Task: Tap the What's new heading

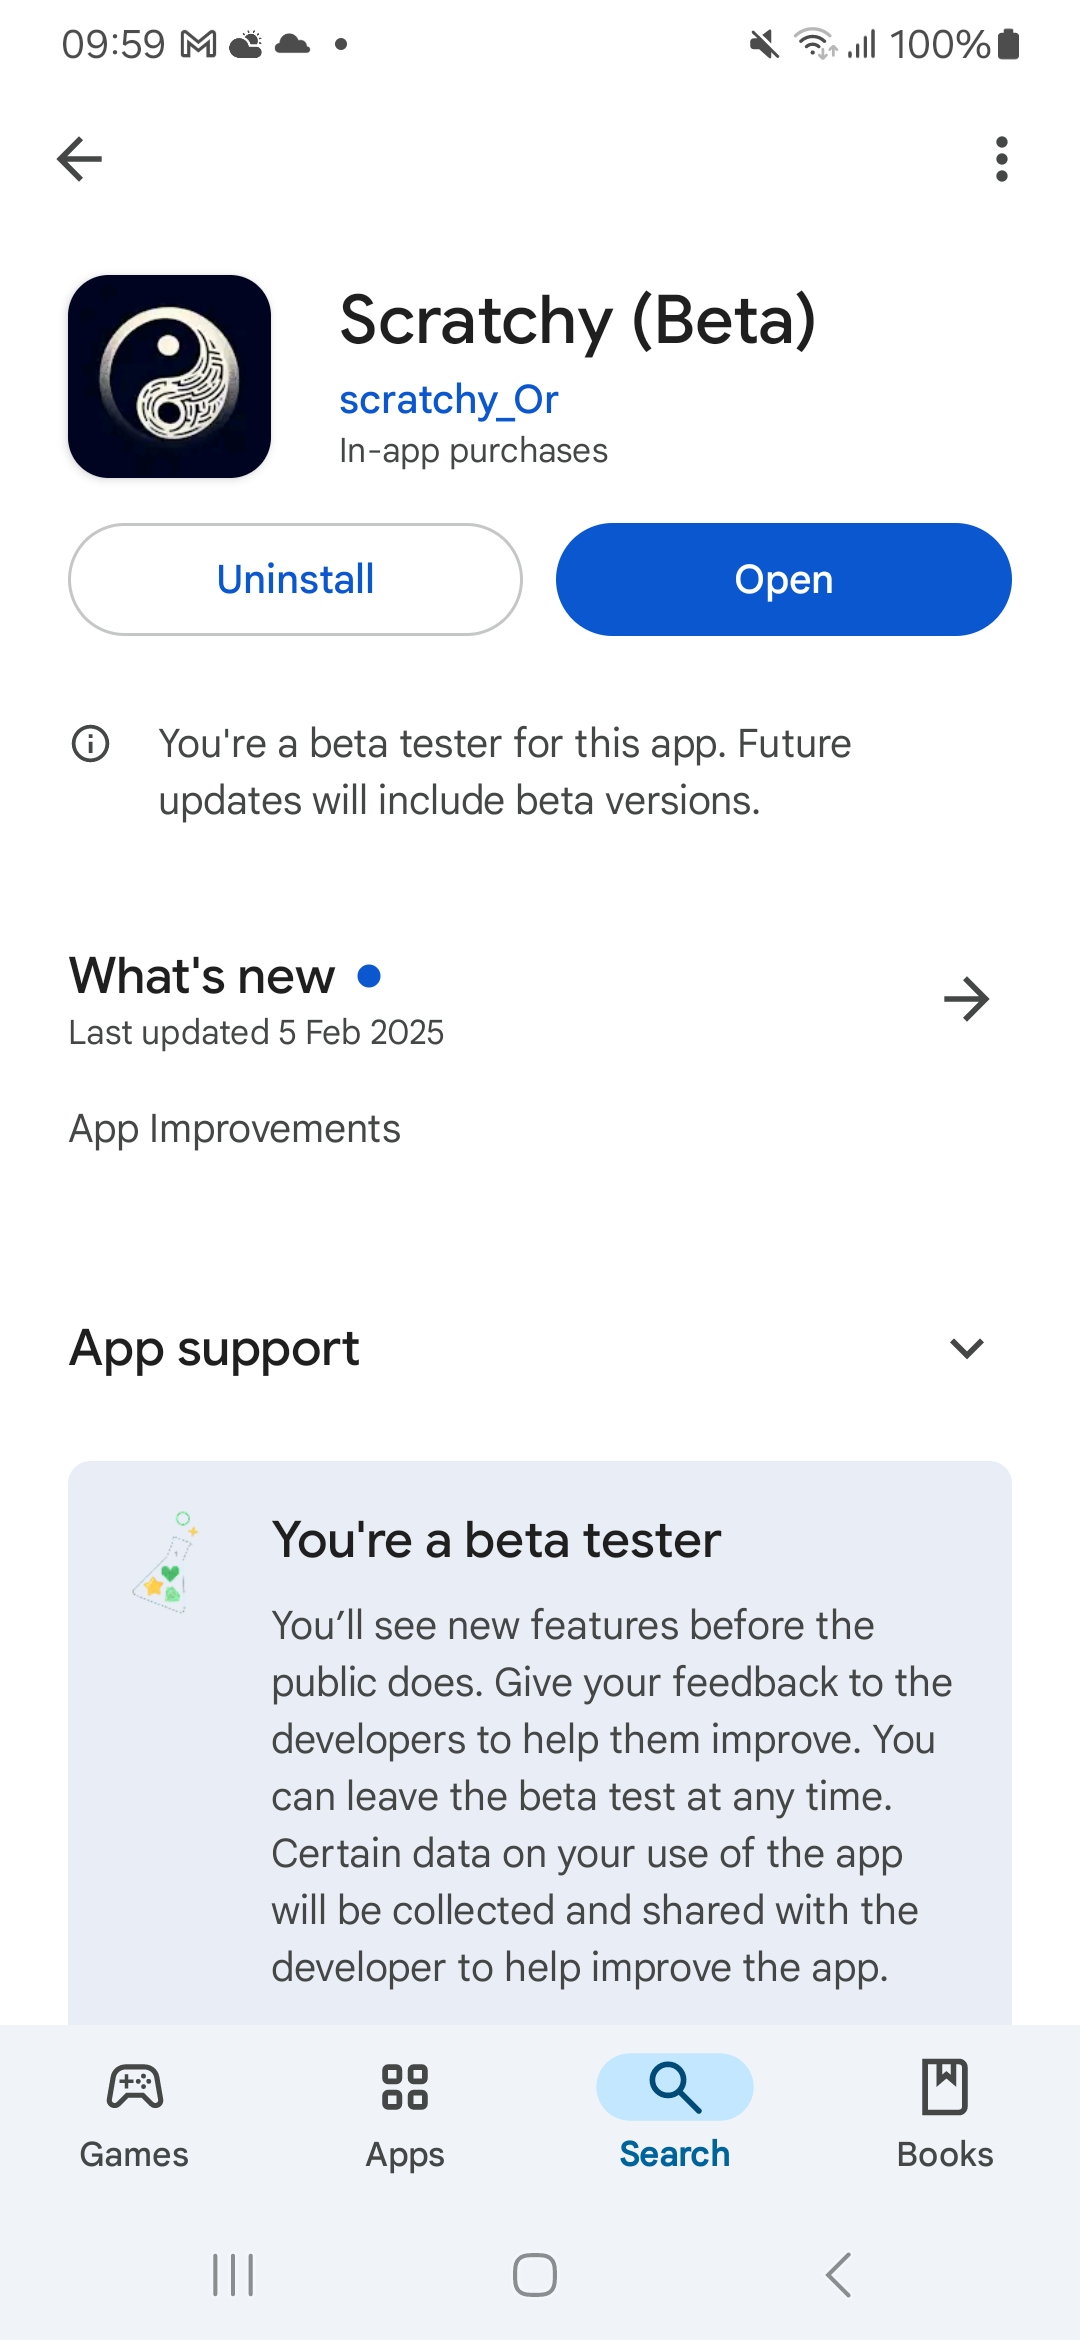Action: click(x=202, y=976)
